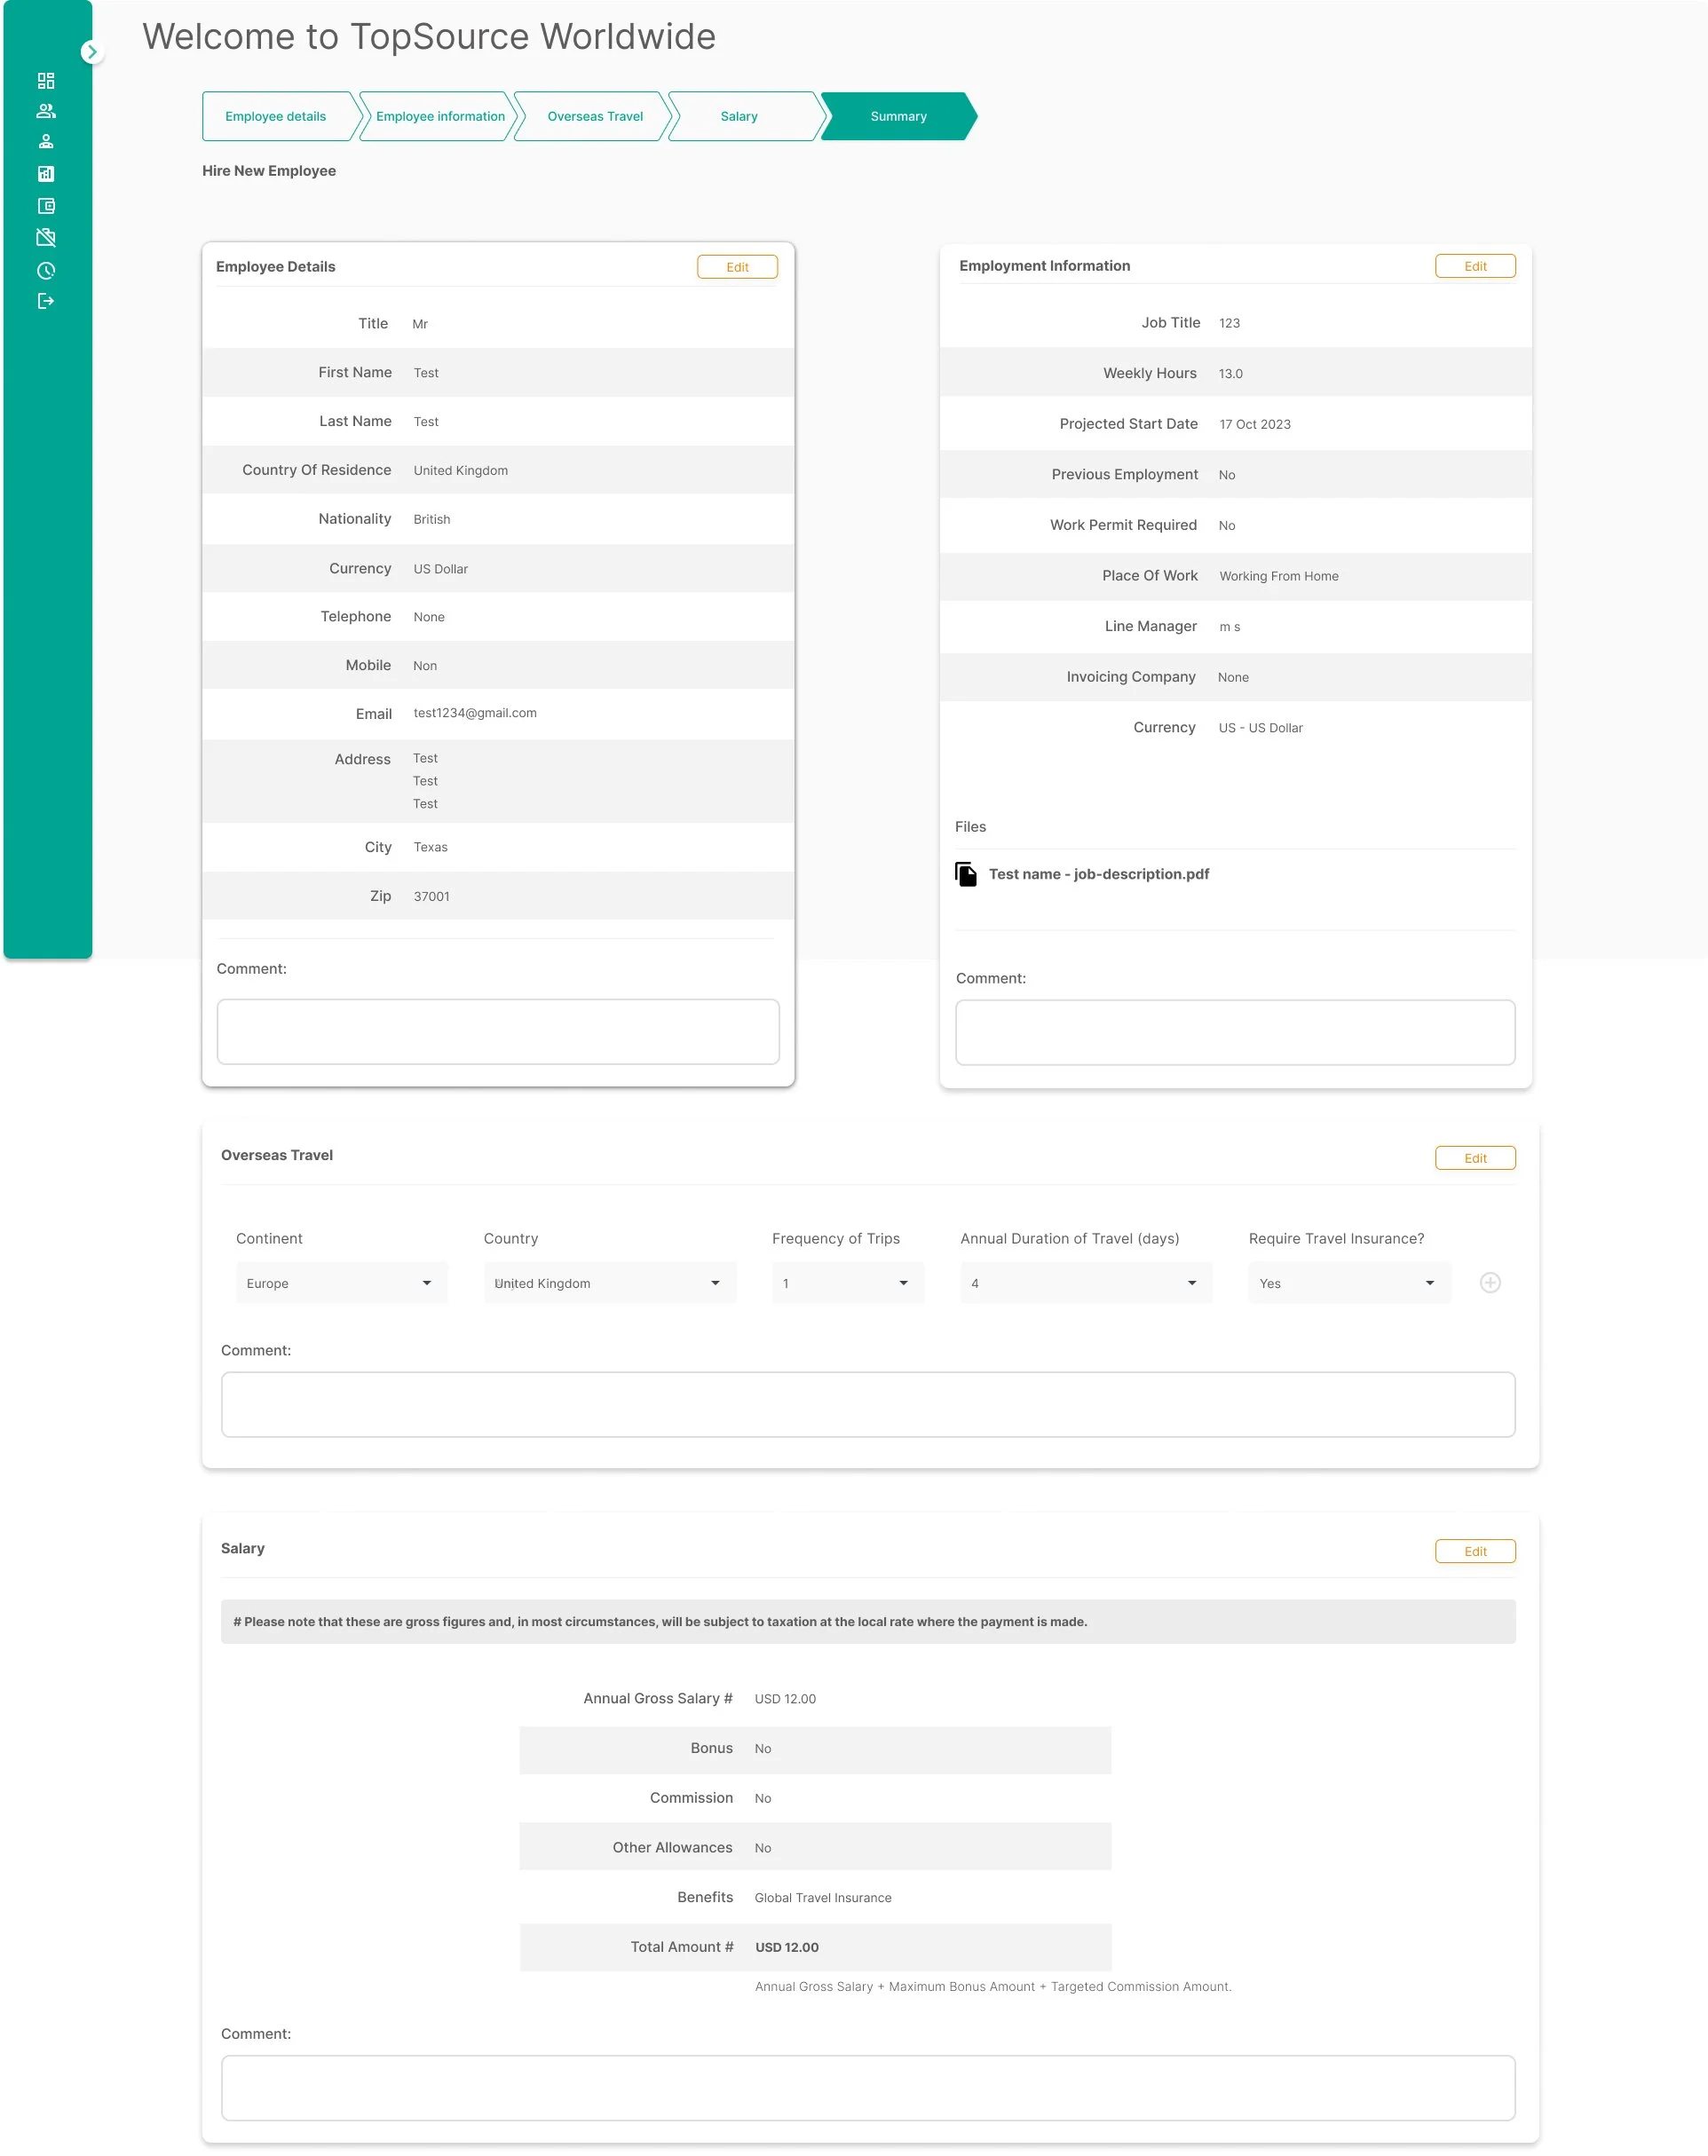Click the plus icon to add another travel entry
Viewport: 1708px width, 2156px height.
(1490, 1282)
